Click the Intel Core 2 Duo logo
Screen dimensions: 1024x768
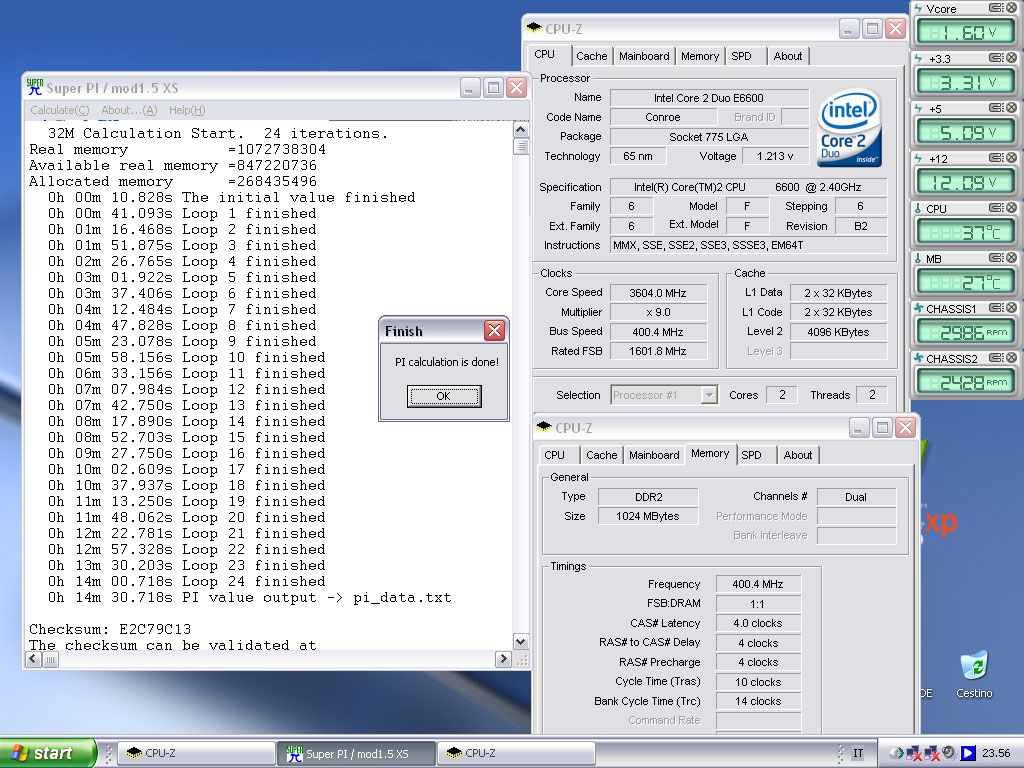click(850, 128)
